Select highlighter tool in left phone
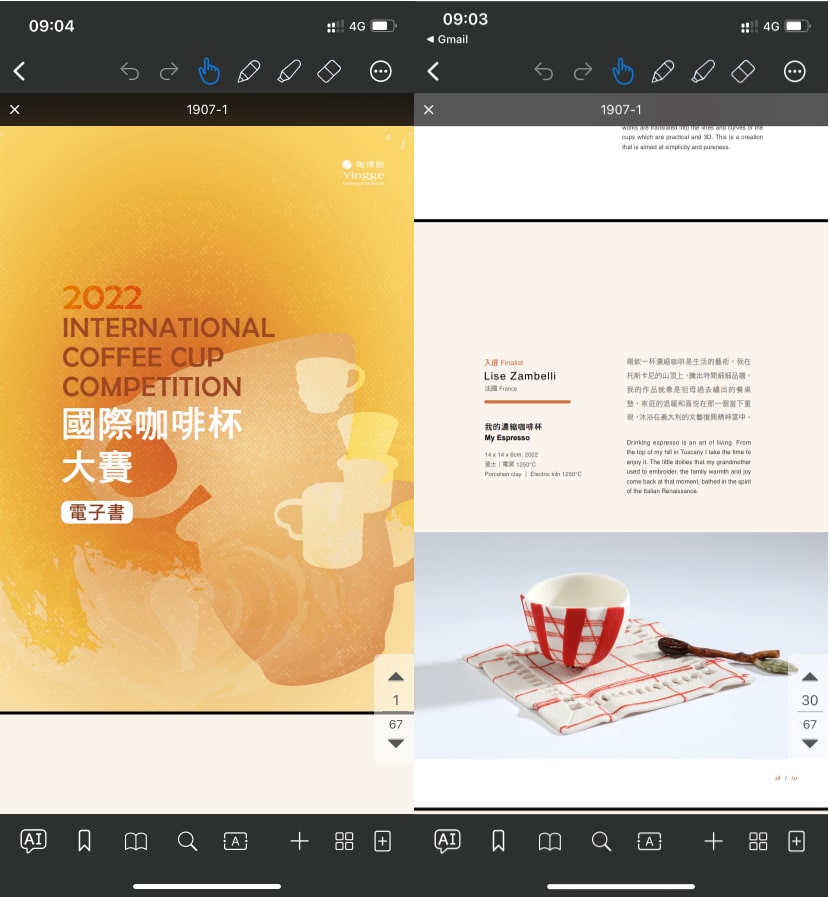The height and width of the screenshot is (897, 830). point(289,72)
